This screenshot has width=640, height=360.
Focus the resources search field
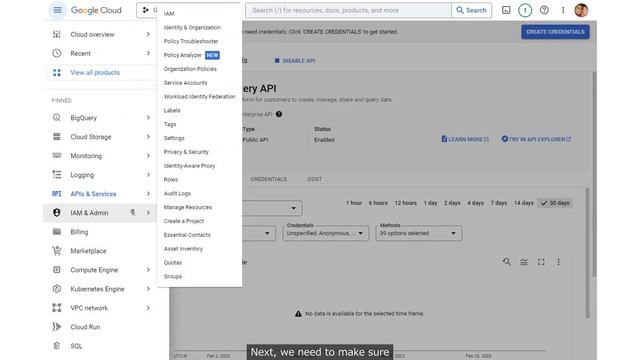(348, 10)
